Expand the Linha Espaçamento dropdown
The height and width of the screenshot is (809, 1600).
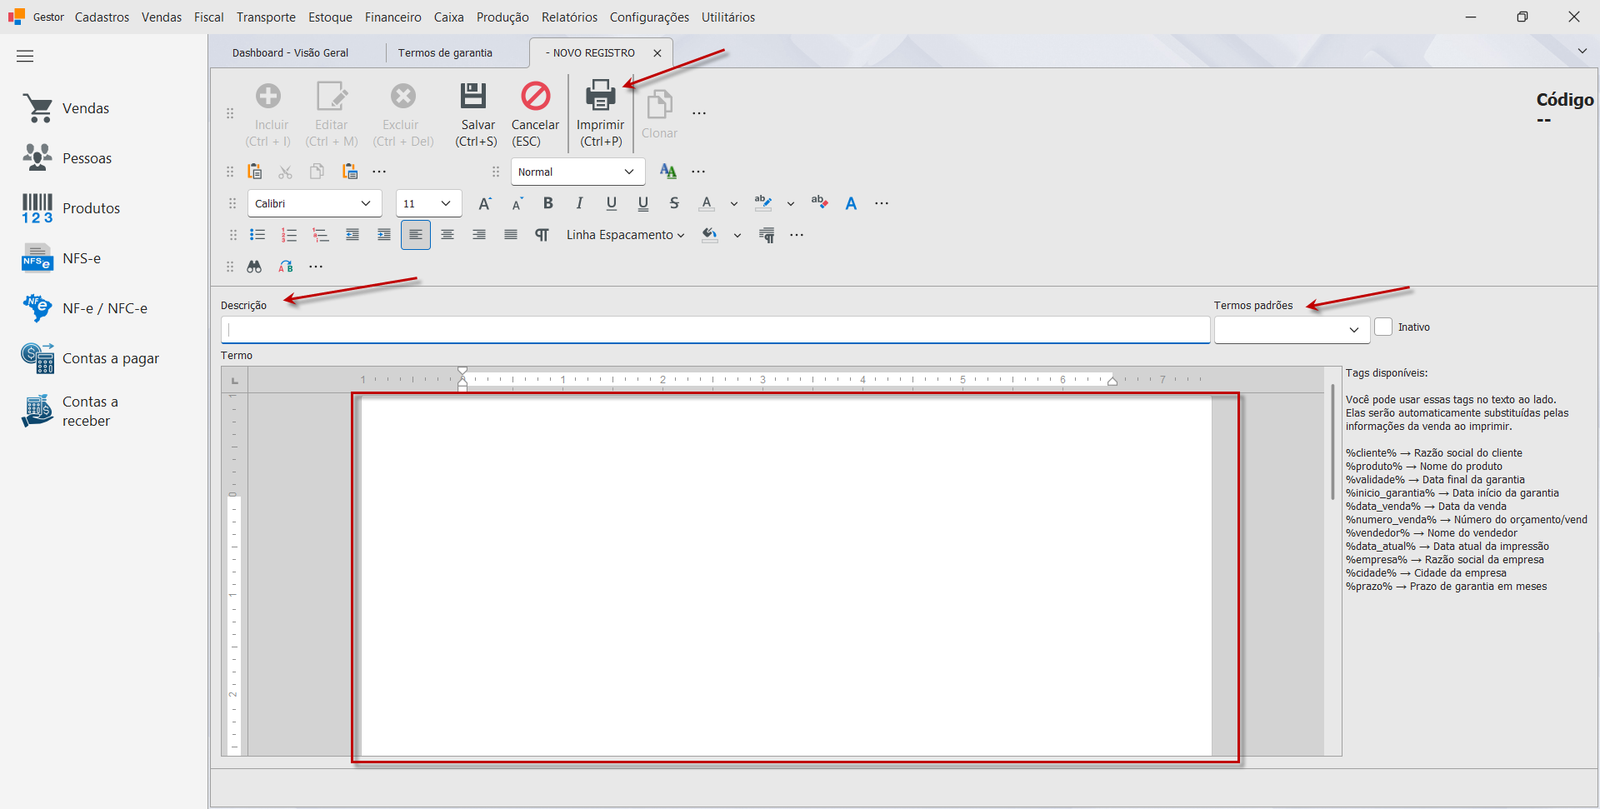point(626,235)
